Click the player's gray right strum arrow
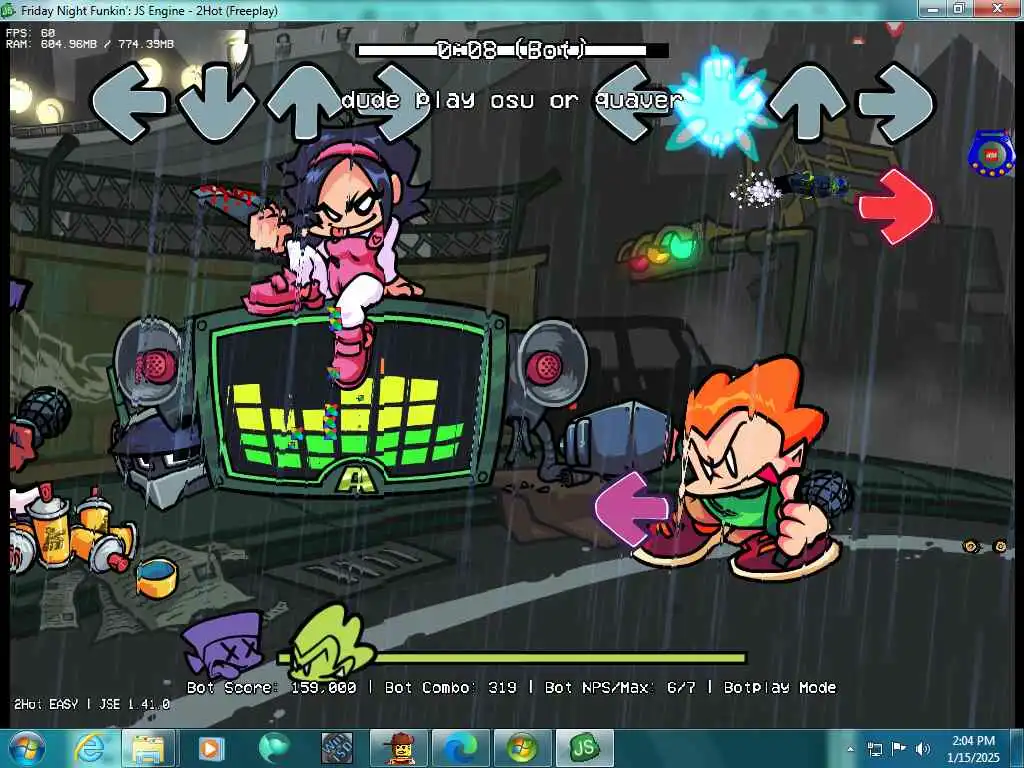Screen dimensions: 1024x768 (897, 103)
